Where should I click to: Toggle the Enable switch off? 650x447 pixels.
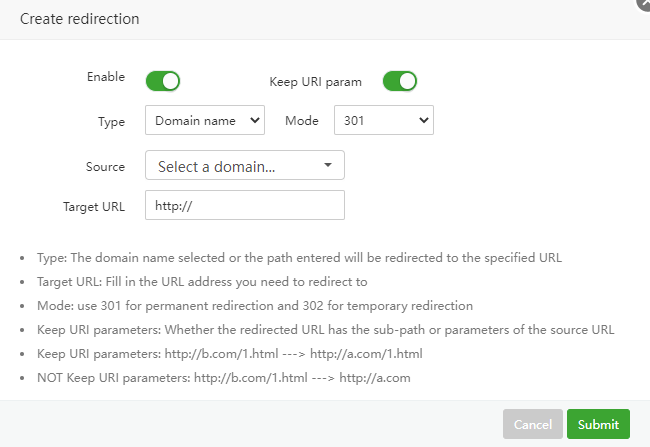pos(162,81)
